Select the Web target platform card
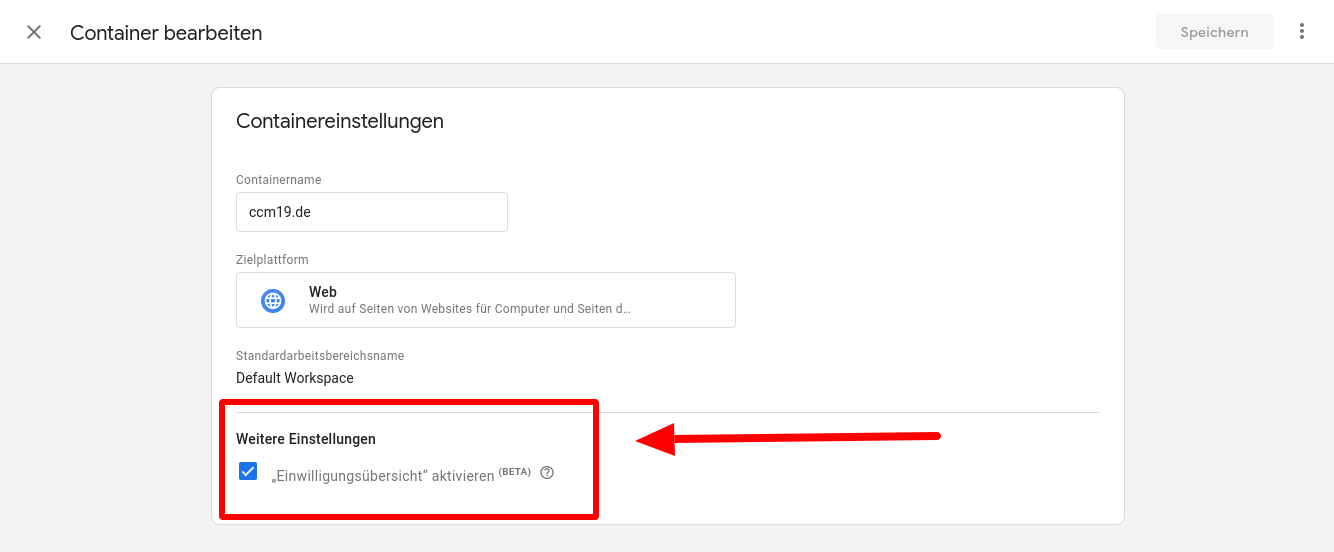This screenshot has height=552, width=1334. tap(485, 300)
